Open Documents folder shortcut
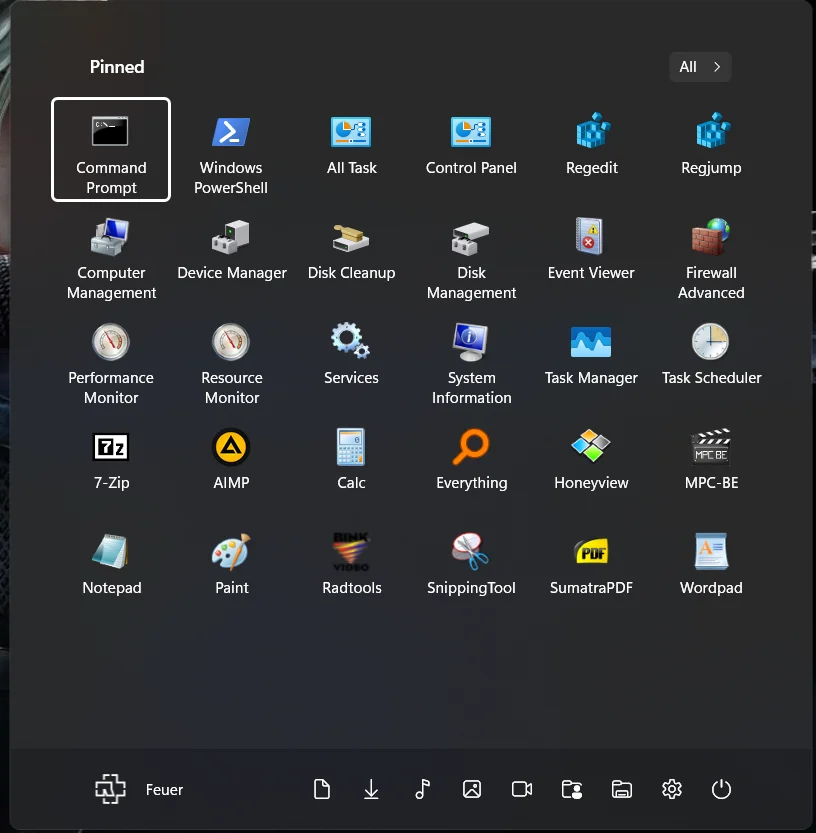 pos(321,789)
